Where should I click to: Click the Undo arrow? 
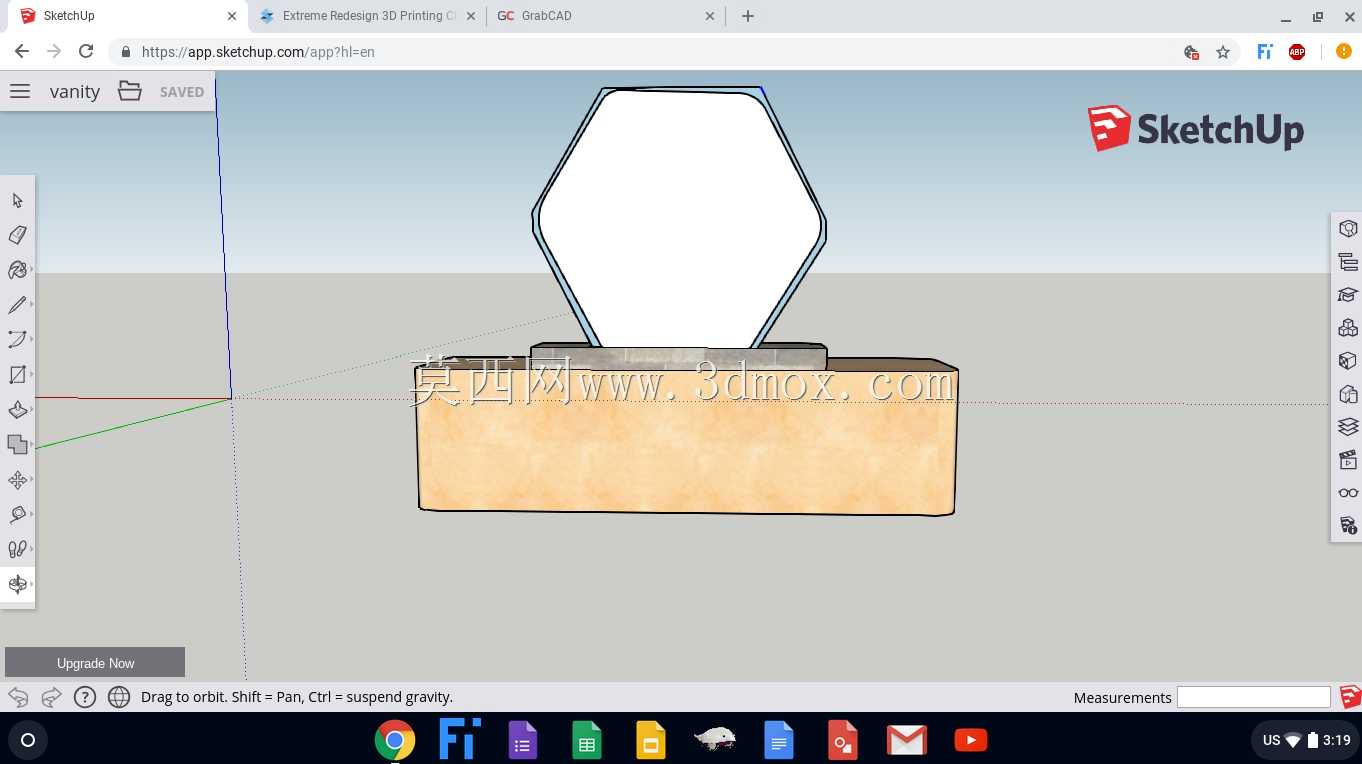tap(18, 697)
